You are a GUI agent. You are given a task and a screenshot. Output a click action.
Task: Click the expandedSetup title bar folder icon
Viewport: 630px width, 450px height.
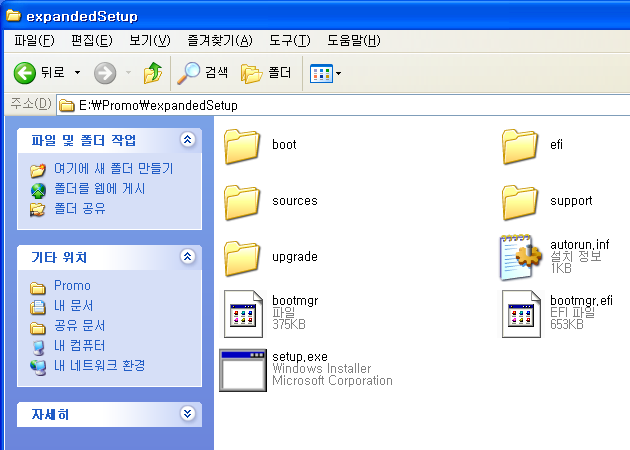14,16
